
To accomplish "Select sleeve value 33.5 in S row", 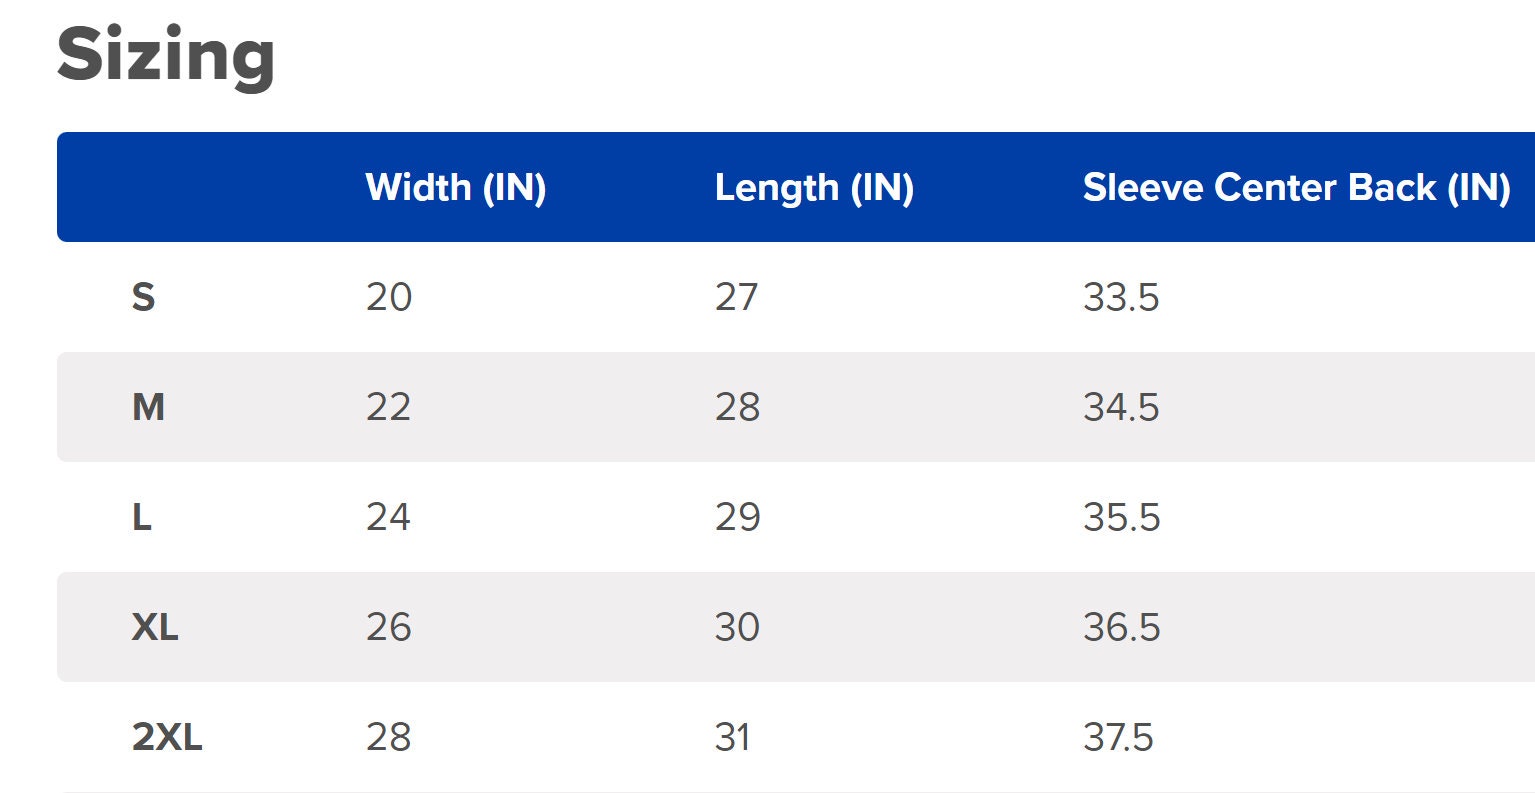I will tap(1121, 297).
